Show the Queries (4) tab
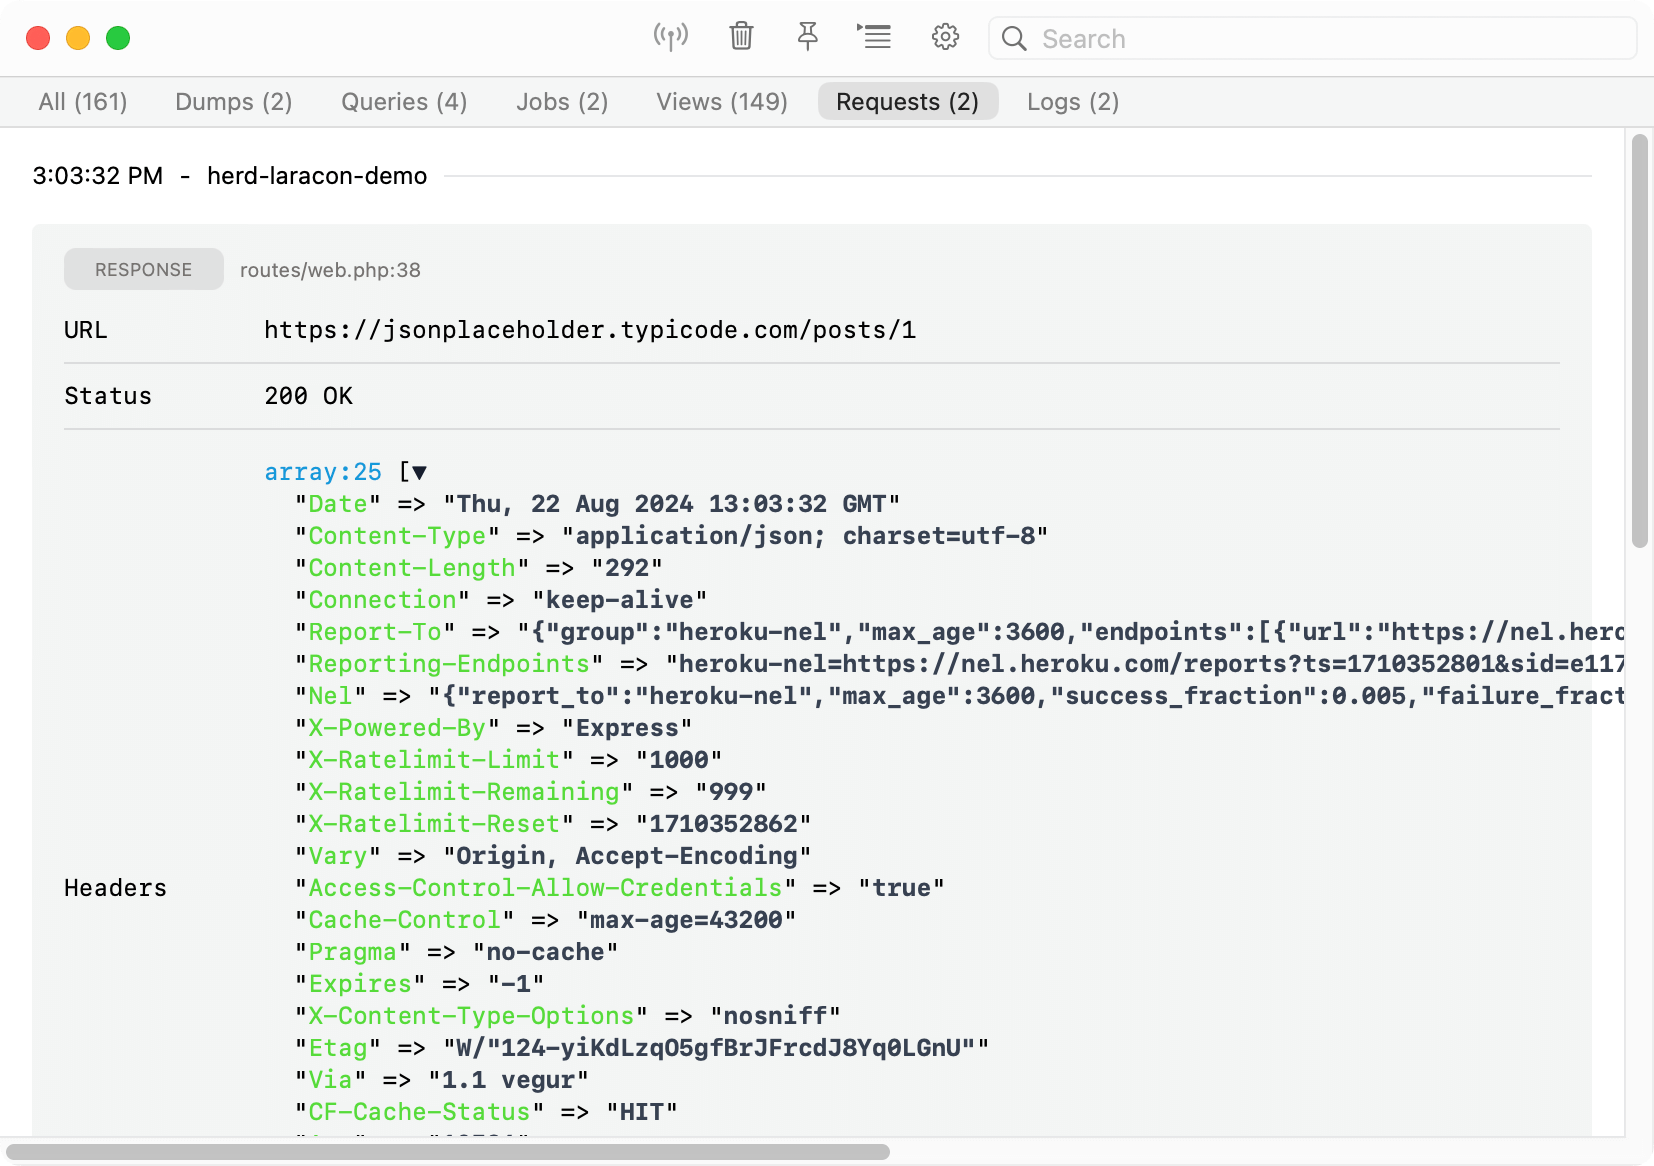The image size is (1654, 1166). tap(404, 102)
